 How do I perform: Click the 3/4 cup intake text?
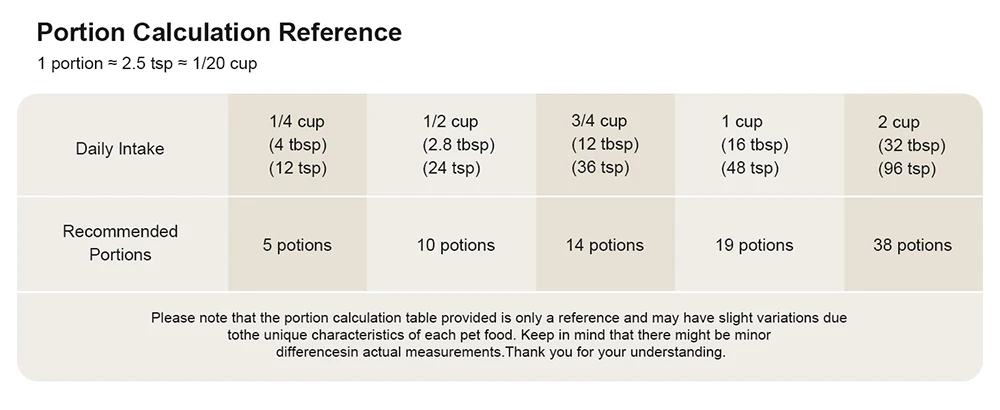tap(599, 121)
